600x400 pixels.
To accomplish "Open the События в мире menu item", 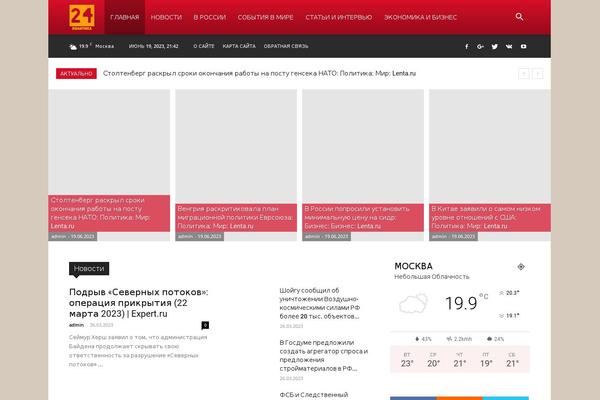I will [265, 17].
